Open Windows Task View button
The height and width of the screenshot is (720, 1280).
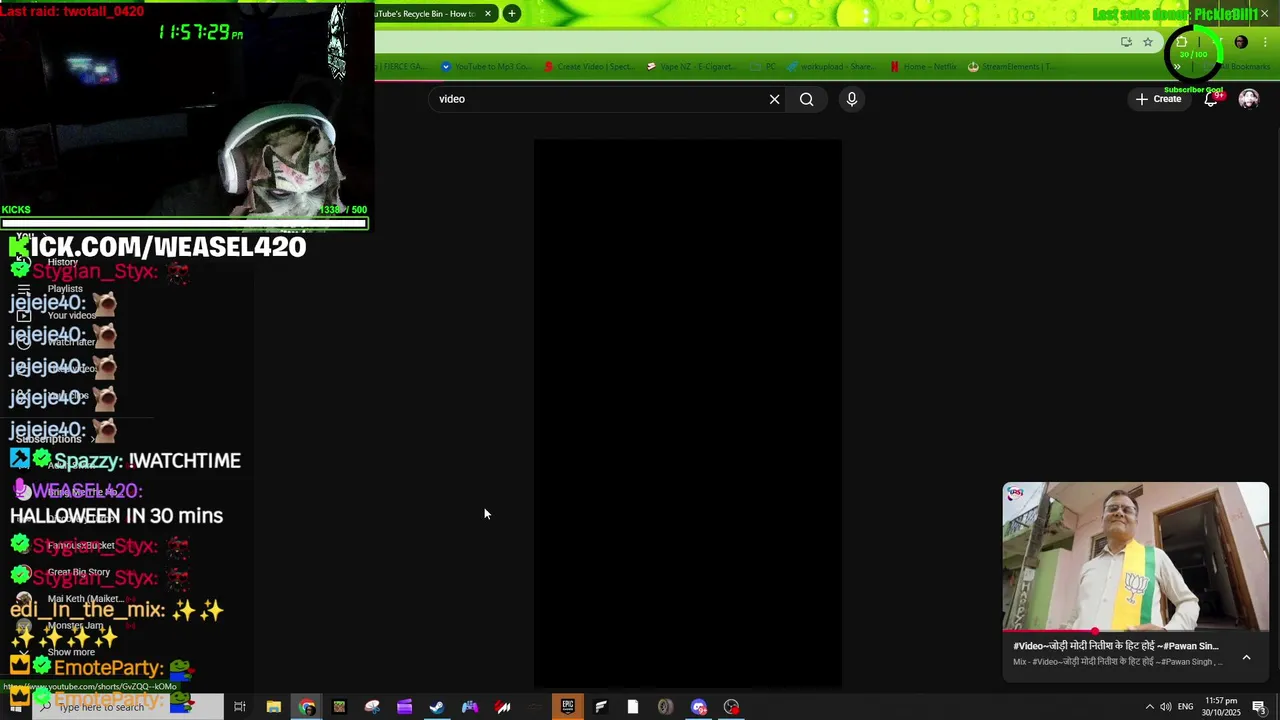240,707
